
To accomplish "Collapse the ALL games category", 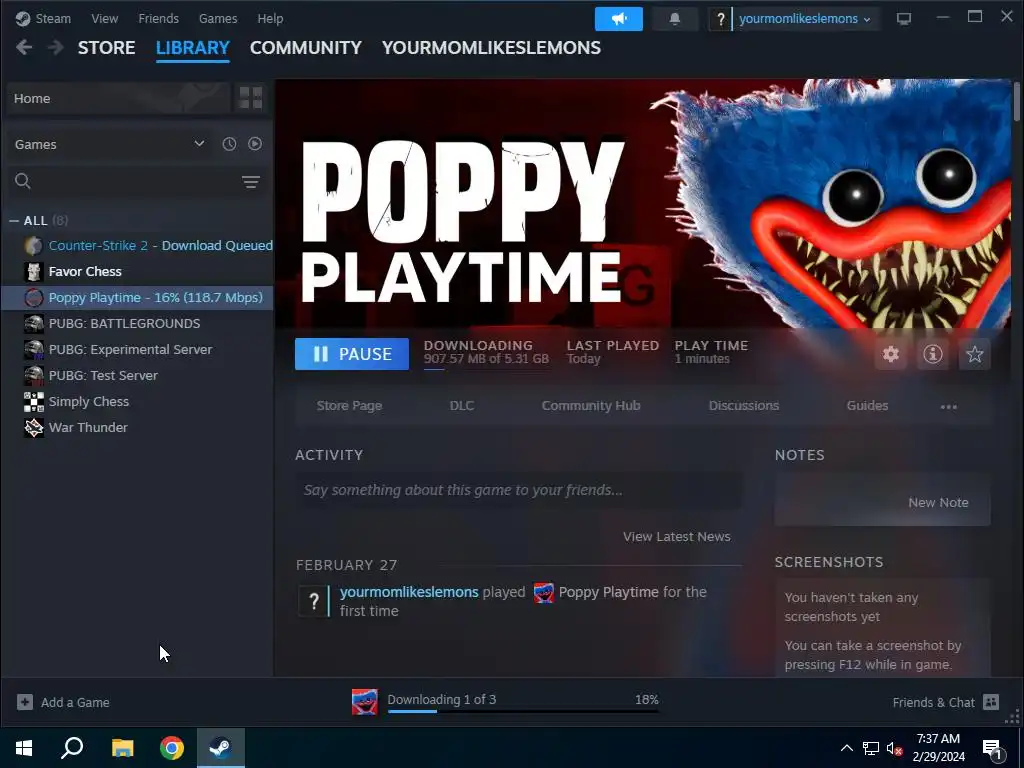I will 14,221.
